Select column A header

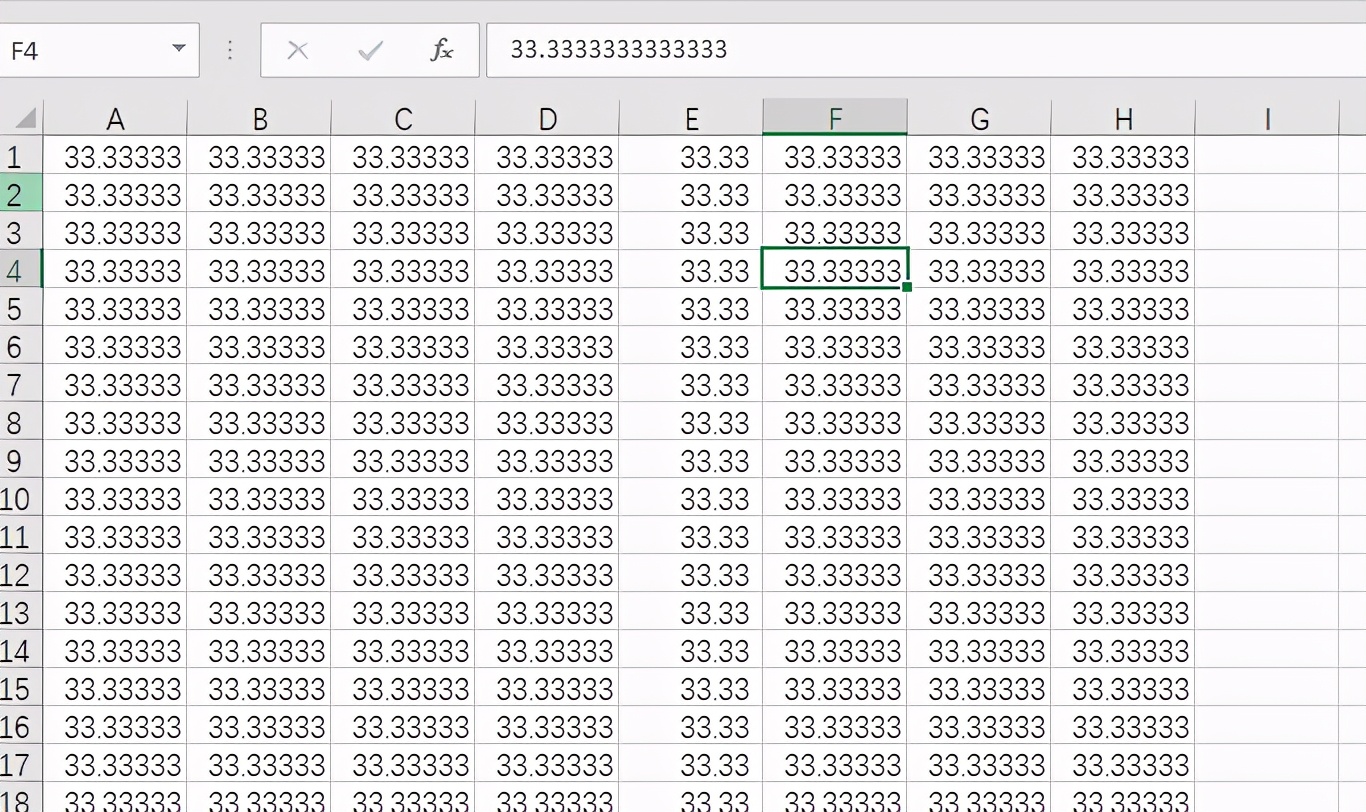(x=115, y=118)
